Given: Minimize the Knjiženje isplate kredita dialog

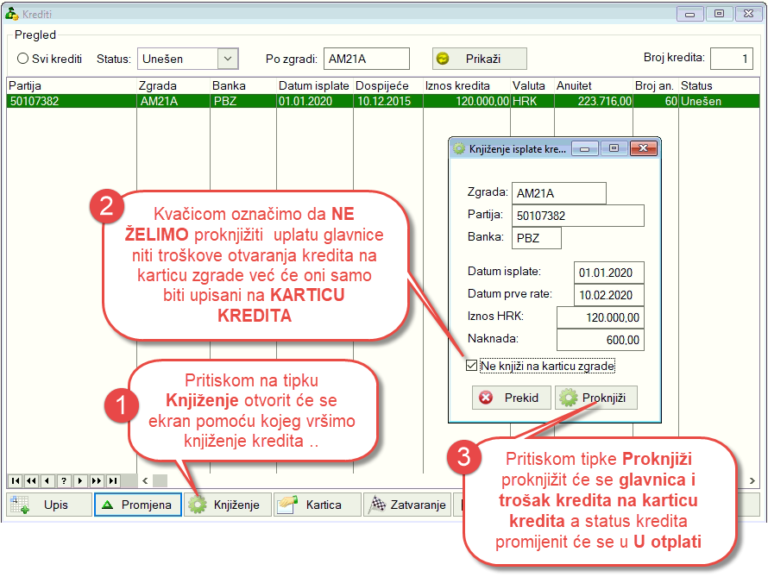Looking at the screenshot, I should point(585,148).
